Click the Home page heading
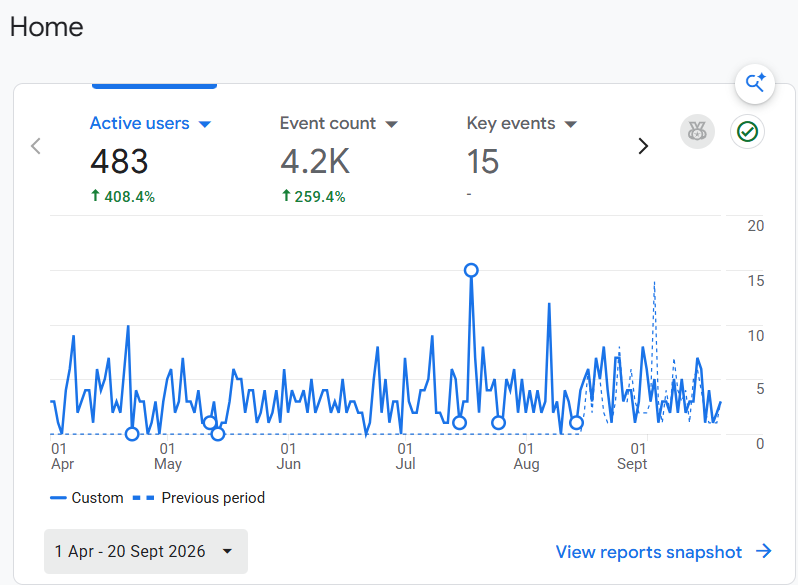The image size is (798, 585). [46, 27]
